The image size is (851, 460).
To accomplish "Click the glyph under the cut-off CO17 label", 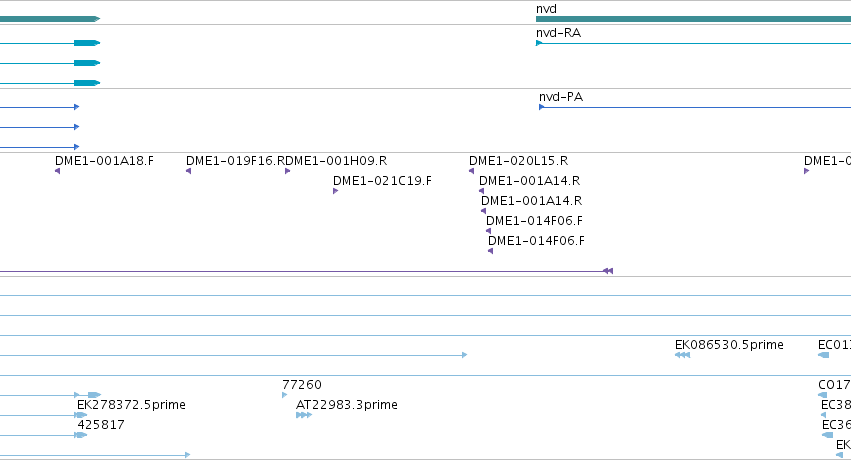I will pyautogui.click(x=822, y=395).
